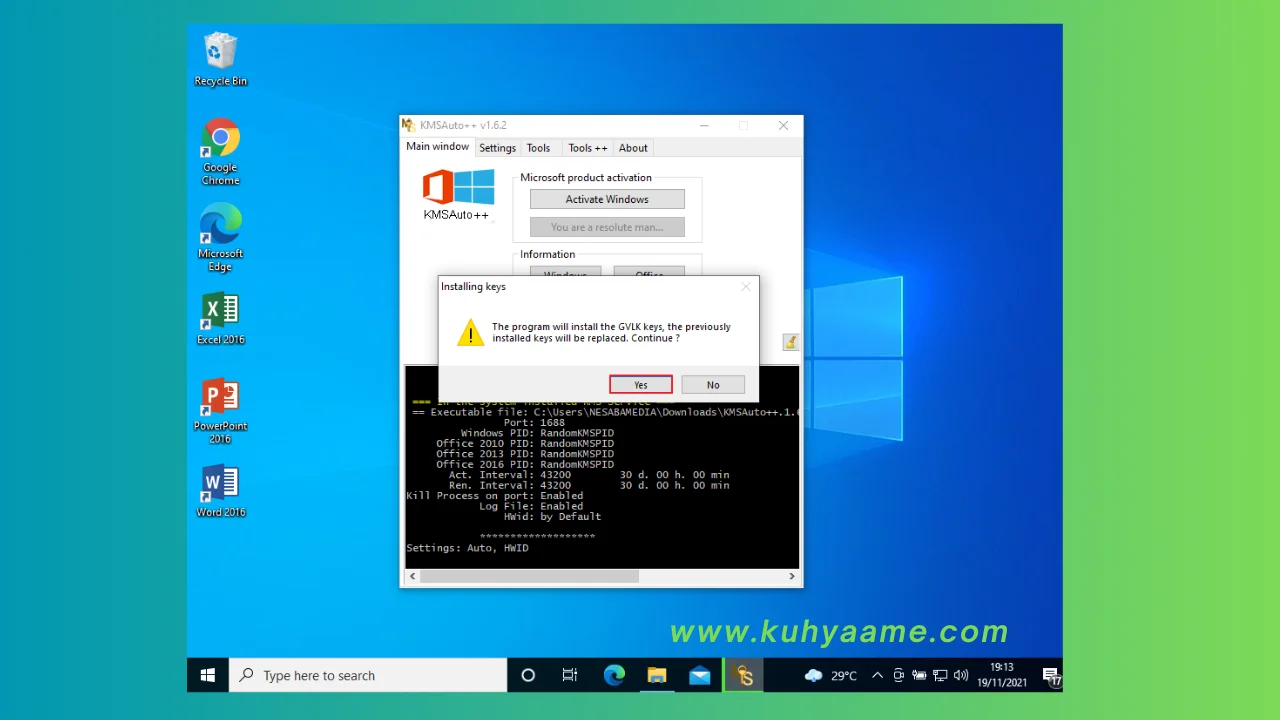The image size is (1280, 720).
Task: Click the 'Port: 1688' console line
Action: click(534, 423)
